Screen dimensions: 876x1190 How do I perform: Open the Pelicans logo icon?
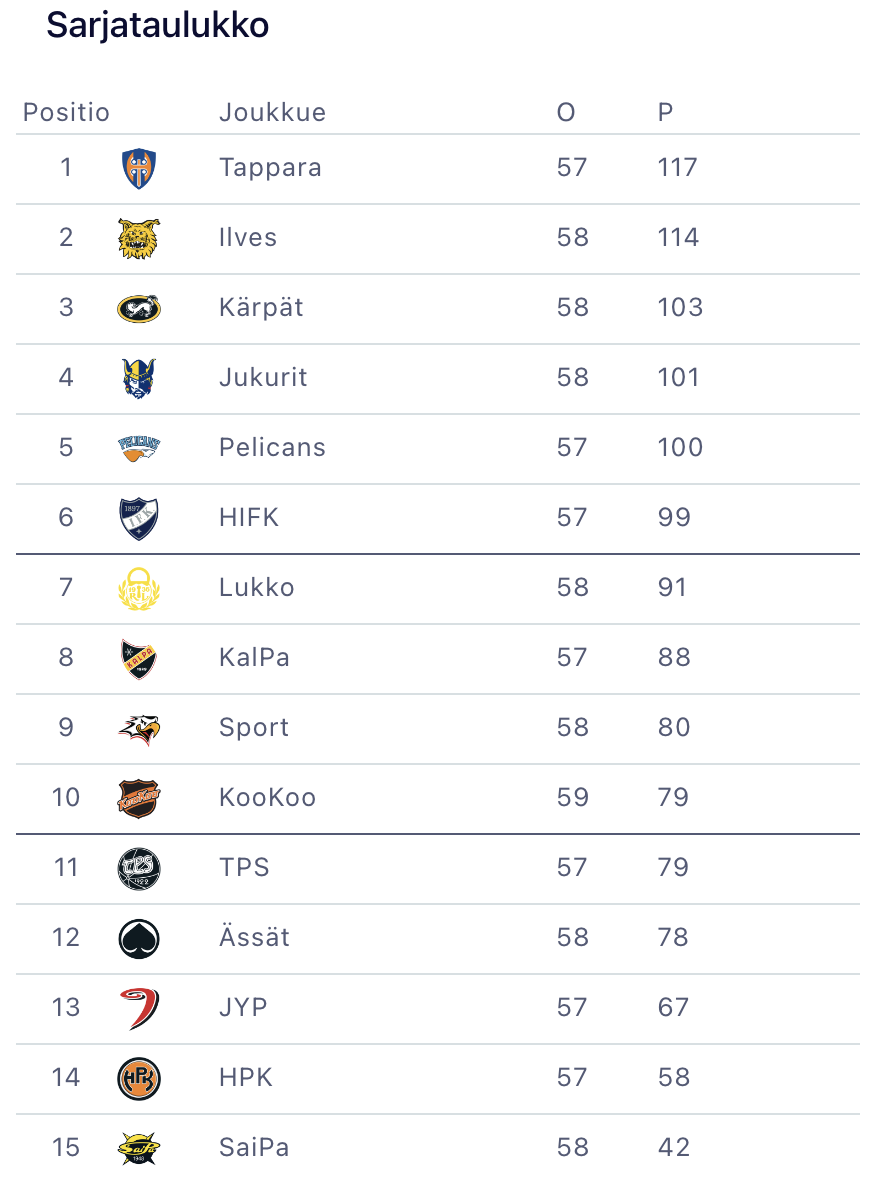[x=139, y=448]
